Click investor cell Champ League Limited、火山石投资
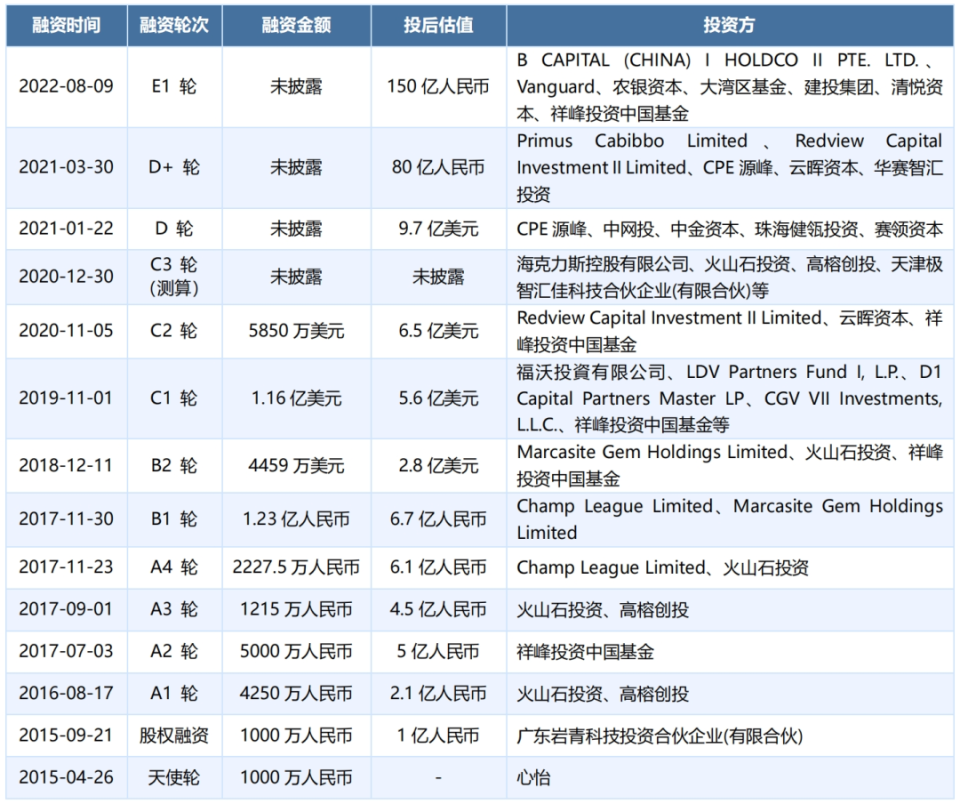Image resolution: width=960 pixels, height=804 pixels. click(730, 568)
